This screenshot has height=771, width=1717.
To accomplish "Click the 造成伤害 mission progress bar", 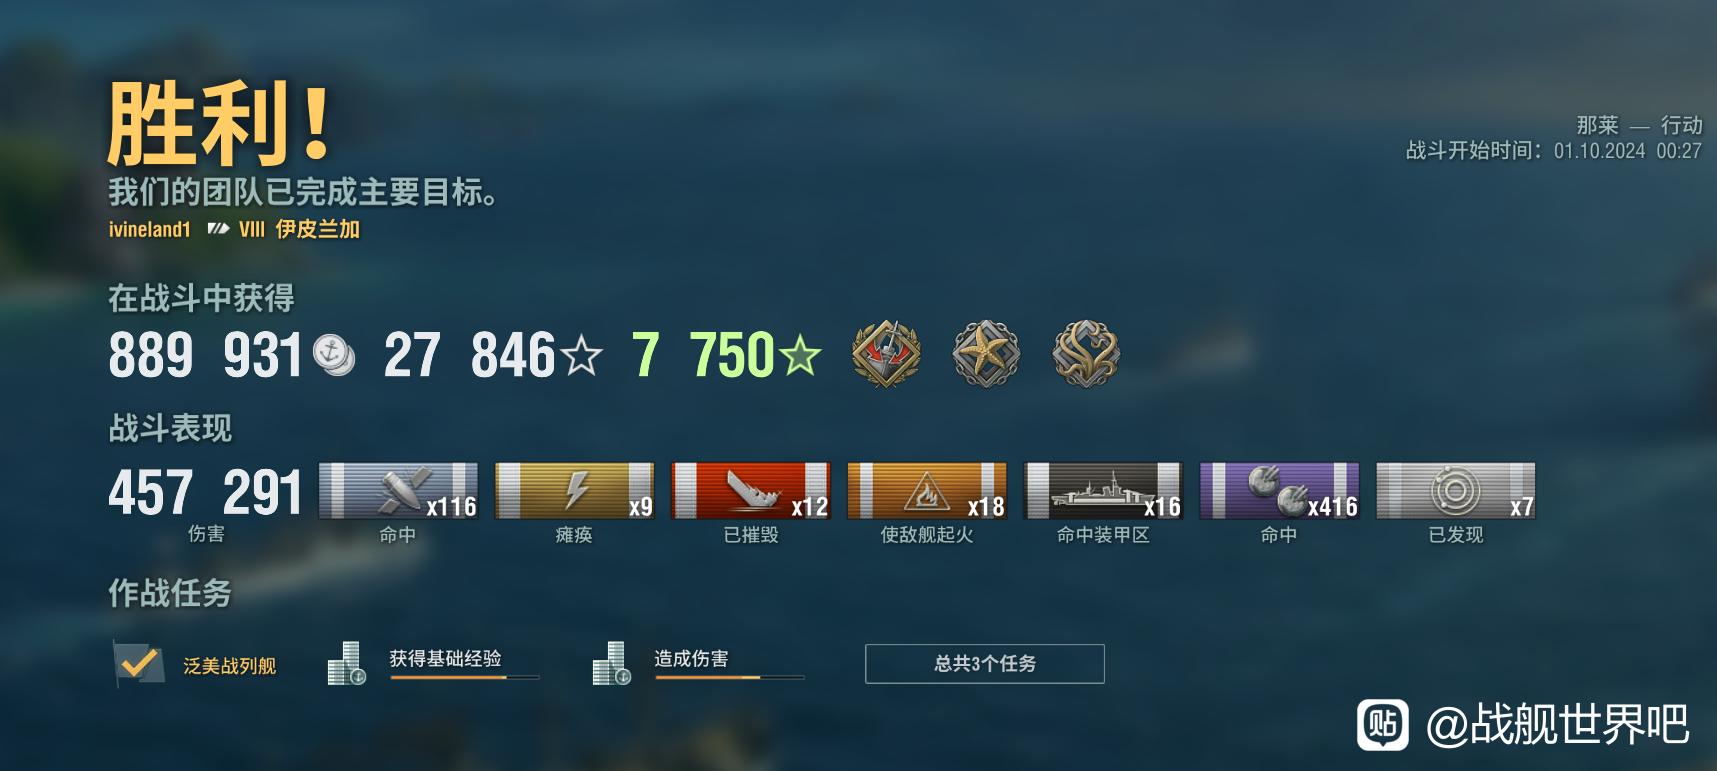I will [730, 678].
